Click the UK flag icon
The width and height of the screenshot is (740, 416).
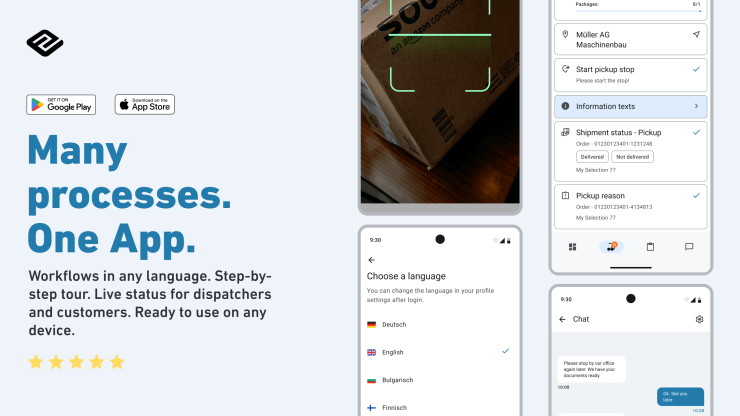pyautogui.click(x=371, y=352)
